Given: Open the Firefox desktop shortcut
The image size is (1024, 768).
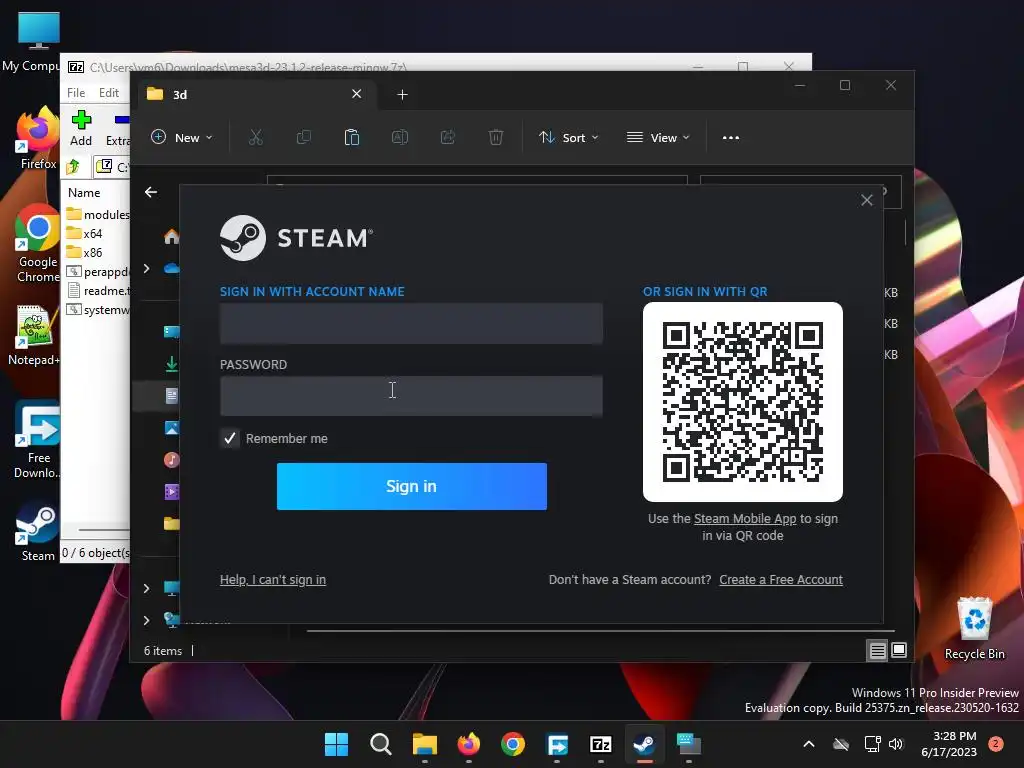Looking at the screenshot, I should 38,138.
